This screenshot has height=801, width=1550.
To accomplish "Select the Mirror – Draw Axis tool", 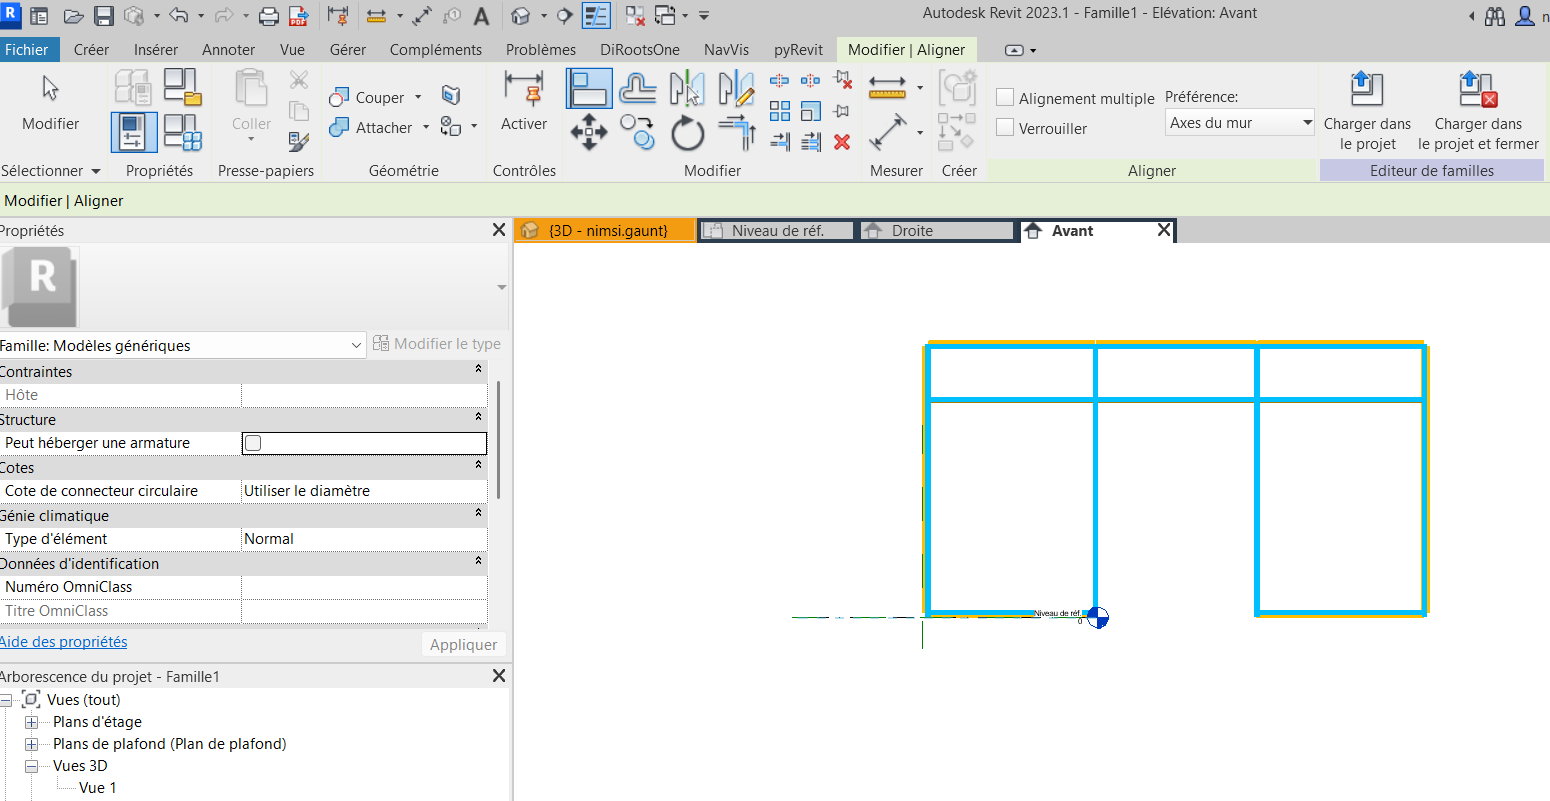I will [736, 89].
